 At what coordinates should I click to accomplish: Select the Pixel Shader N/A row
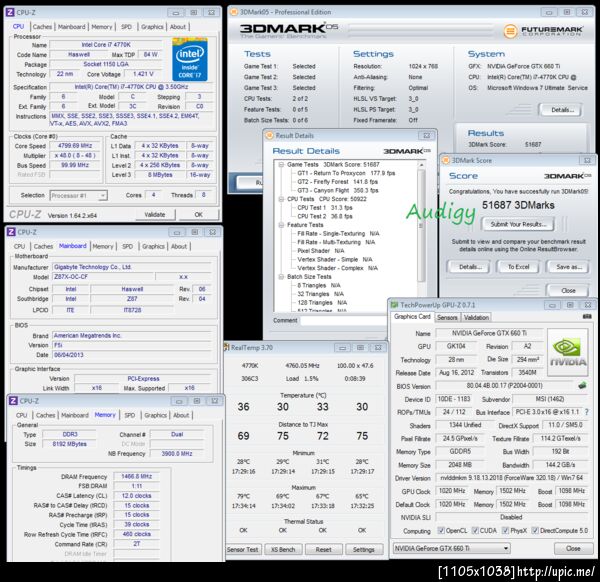tap(321, 251)
